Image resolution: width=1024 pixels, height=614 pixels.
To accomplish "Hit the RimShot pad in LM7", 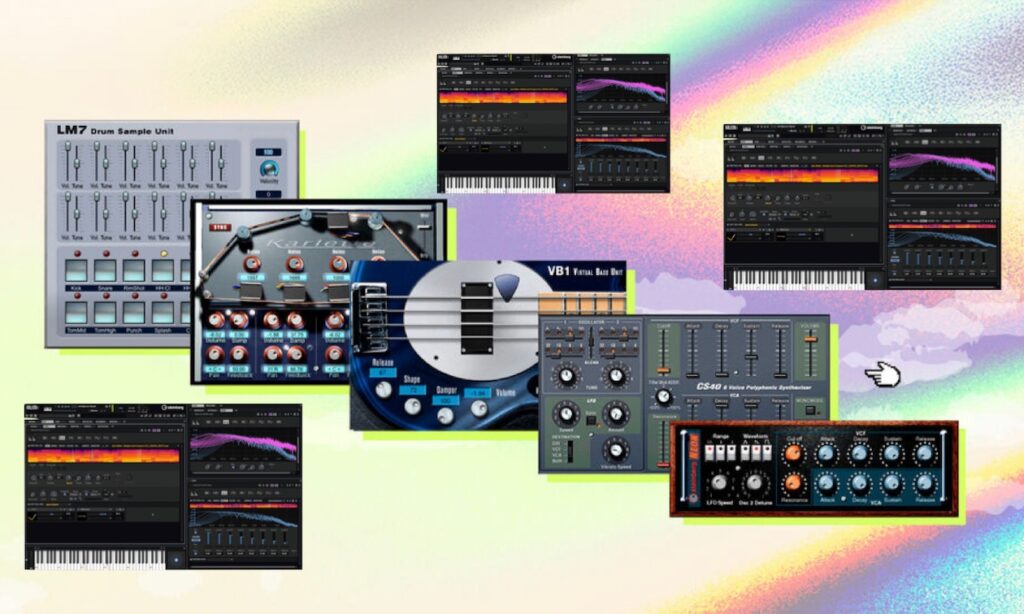I will [134, 270].
